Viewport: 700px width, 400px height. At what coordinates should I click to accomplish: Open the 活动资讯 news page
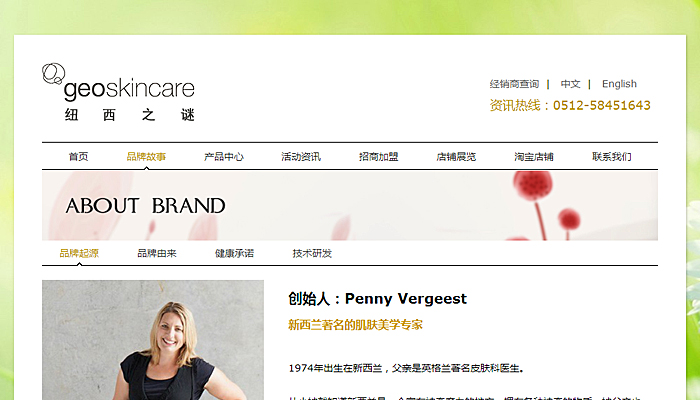(301, 157)
